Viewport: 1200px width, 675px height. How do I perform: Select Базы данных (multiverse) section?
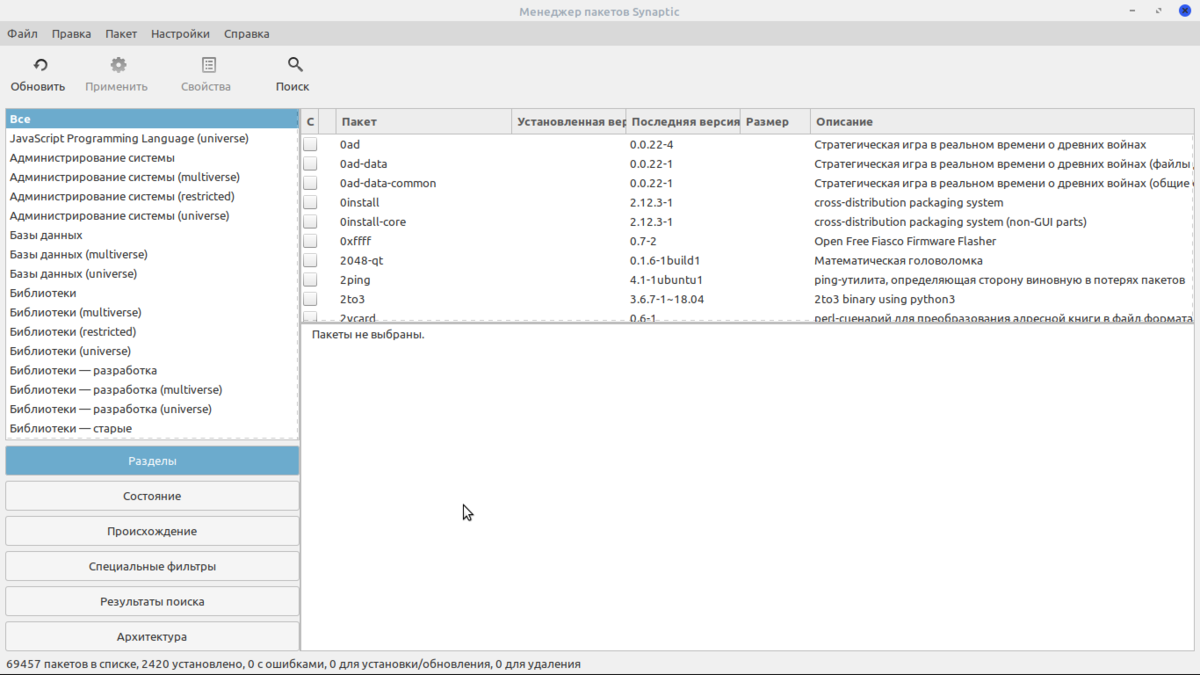click(x=152, y=255)
